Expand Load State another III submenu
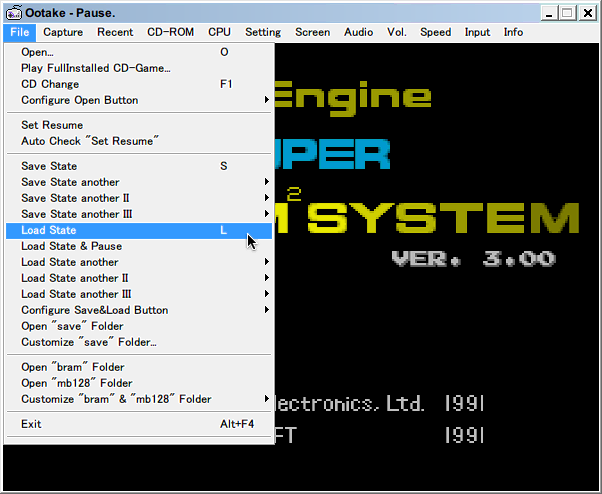Image resolution: width=602 pixels, height=494 pixels. 139,294
